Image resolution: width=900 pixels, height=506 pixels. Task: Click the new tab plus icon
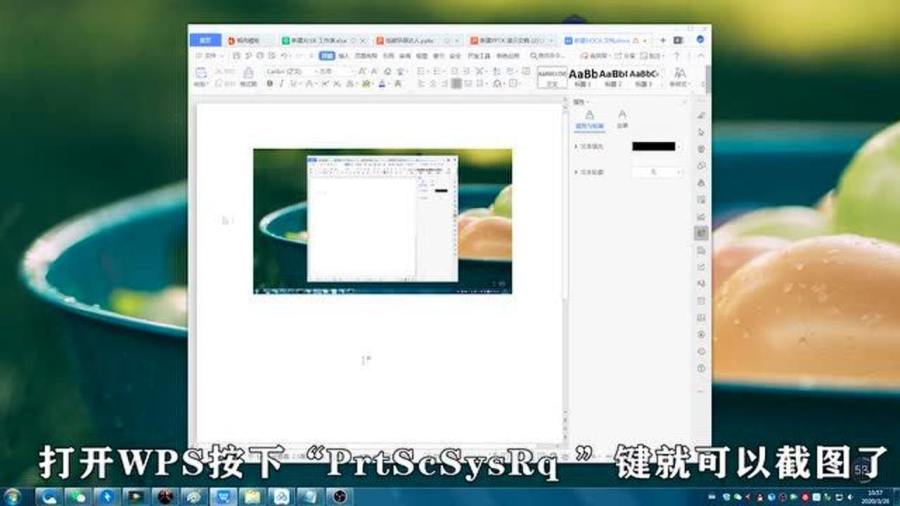pos(662,40)
